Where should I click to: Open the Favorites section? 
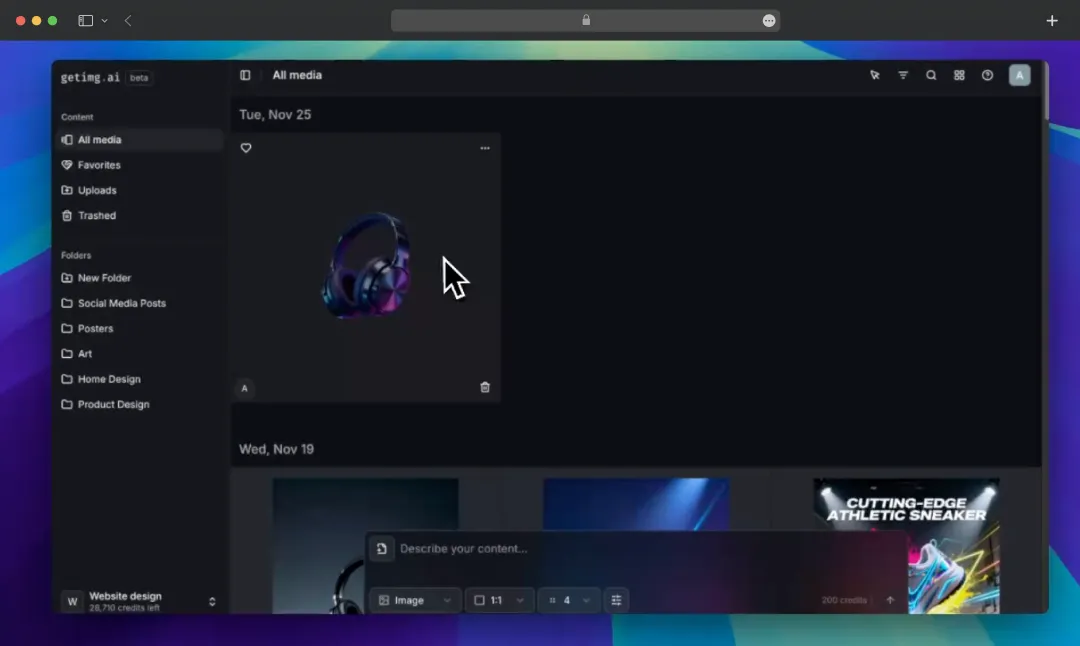pos(98,164)
